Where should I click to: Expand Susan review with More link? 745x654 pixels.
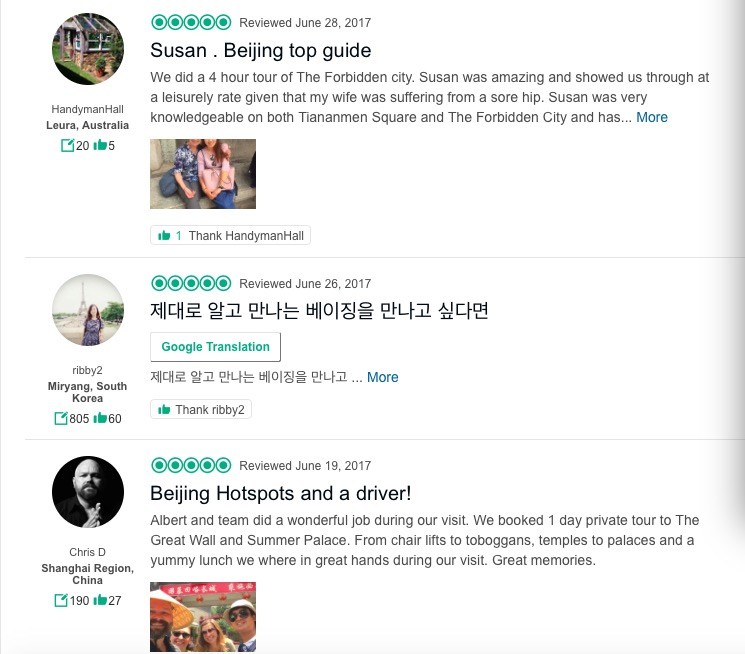click(x=652, y=117)
